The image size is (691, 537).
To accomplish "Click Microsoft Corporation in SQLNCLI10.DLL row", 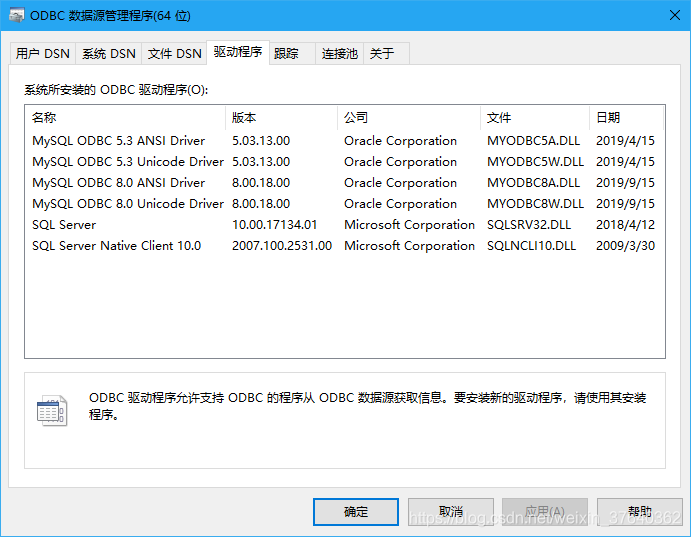I will pos(409,246).
